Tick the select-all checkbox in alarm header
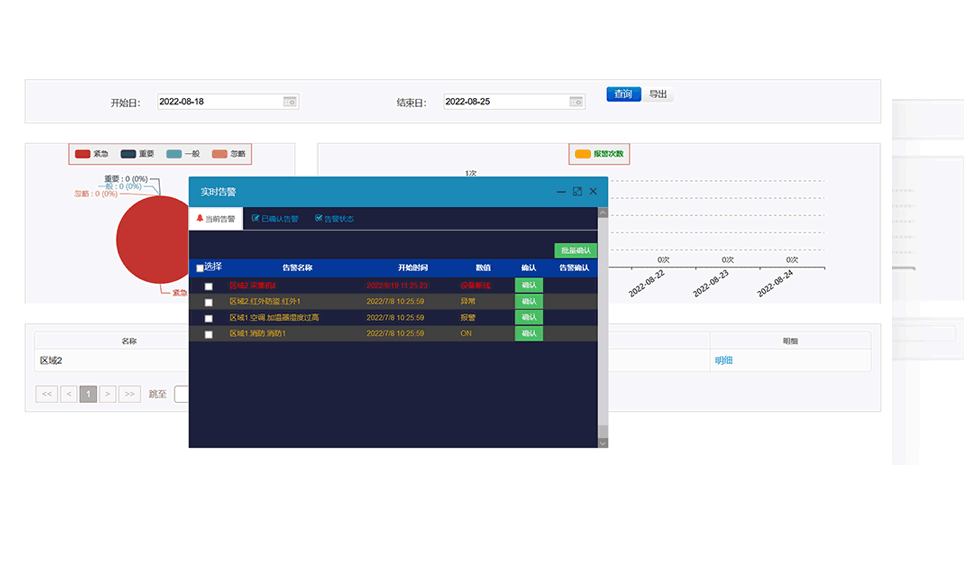Image resolution: width=975 pixels, height=564 pixels. point(200,268)
